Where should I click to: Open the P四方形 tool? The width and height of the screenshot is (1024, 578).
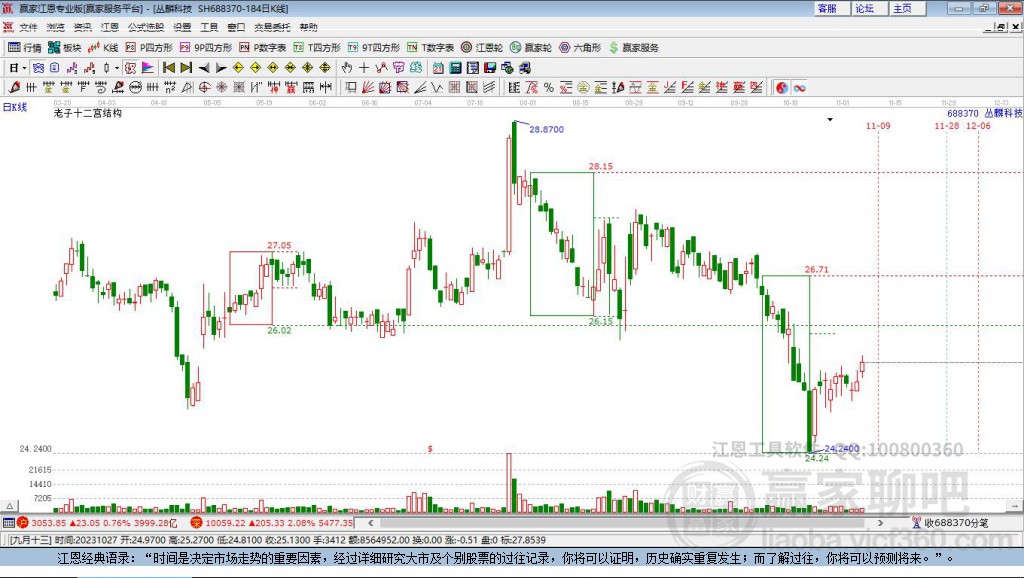tap(149, 48)
